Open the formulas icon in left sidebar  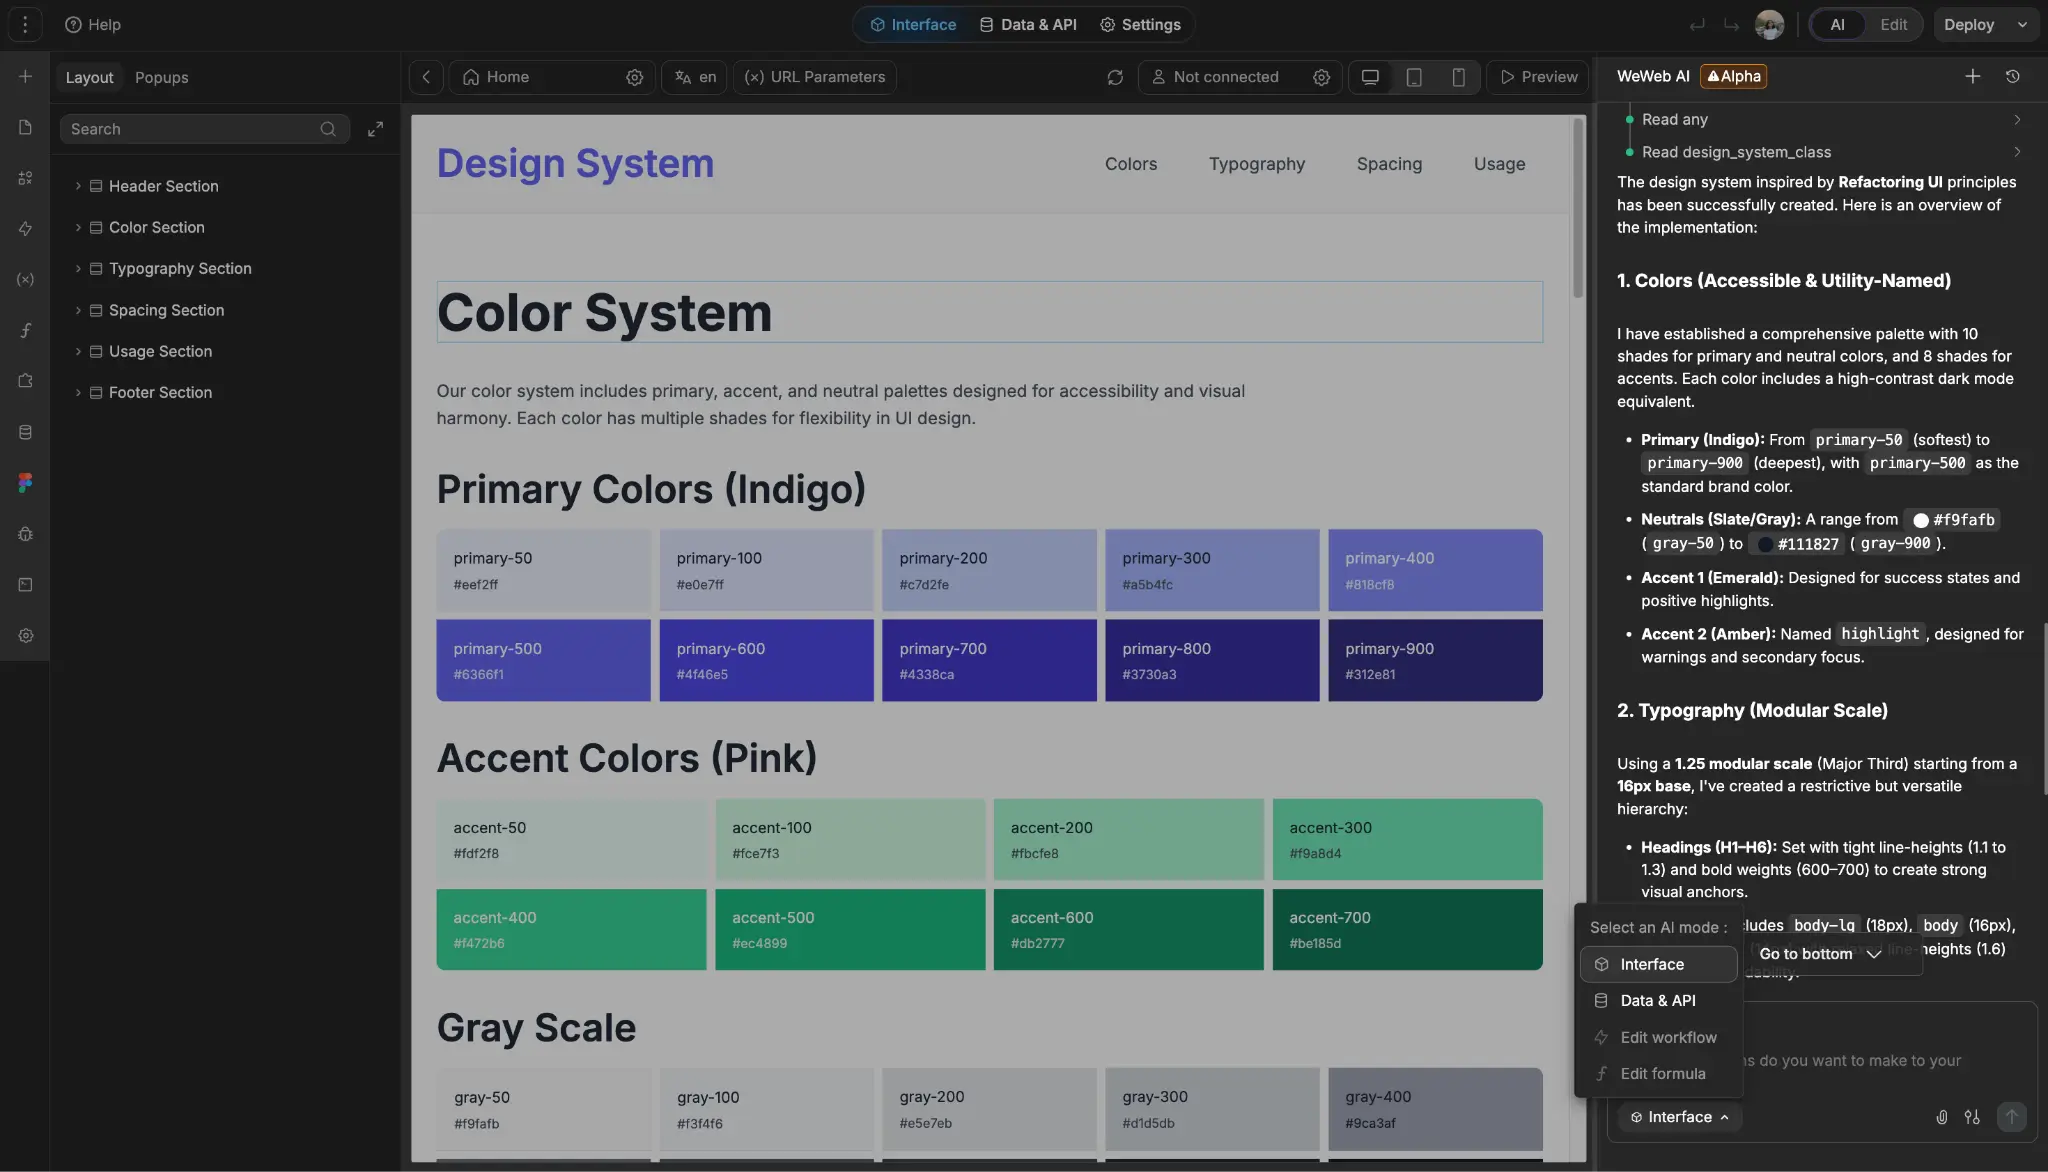pyautogui.click(x=25, y=331)
